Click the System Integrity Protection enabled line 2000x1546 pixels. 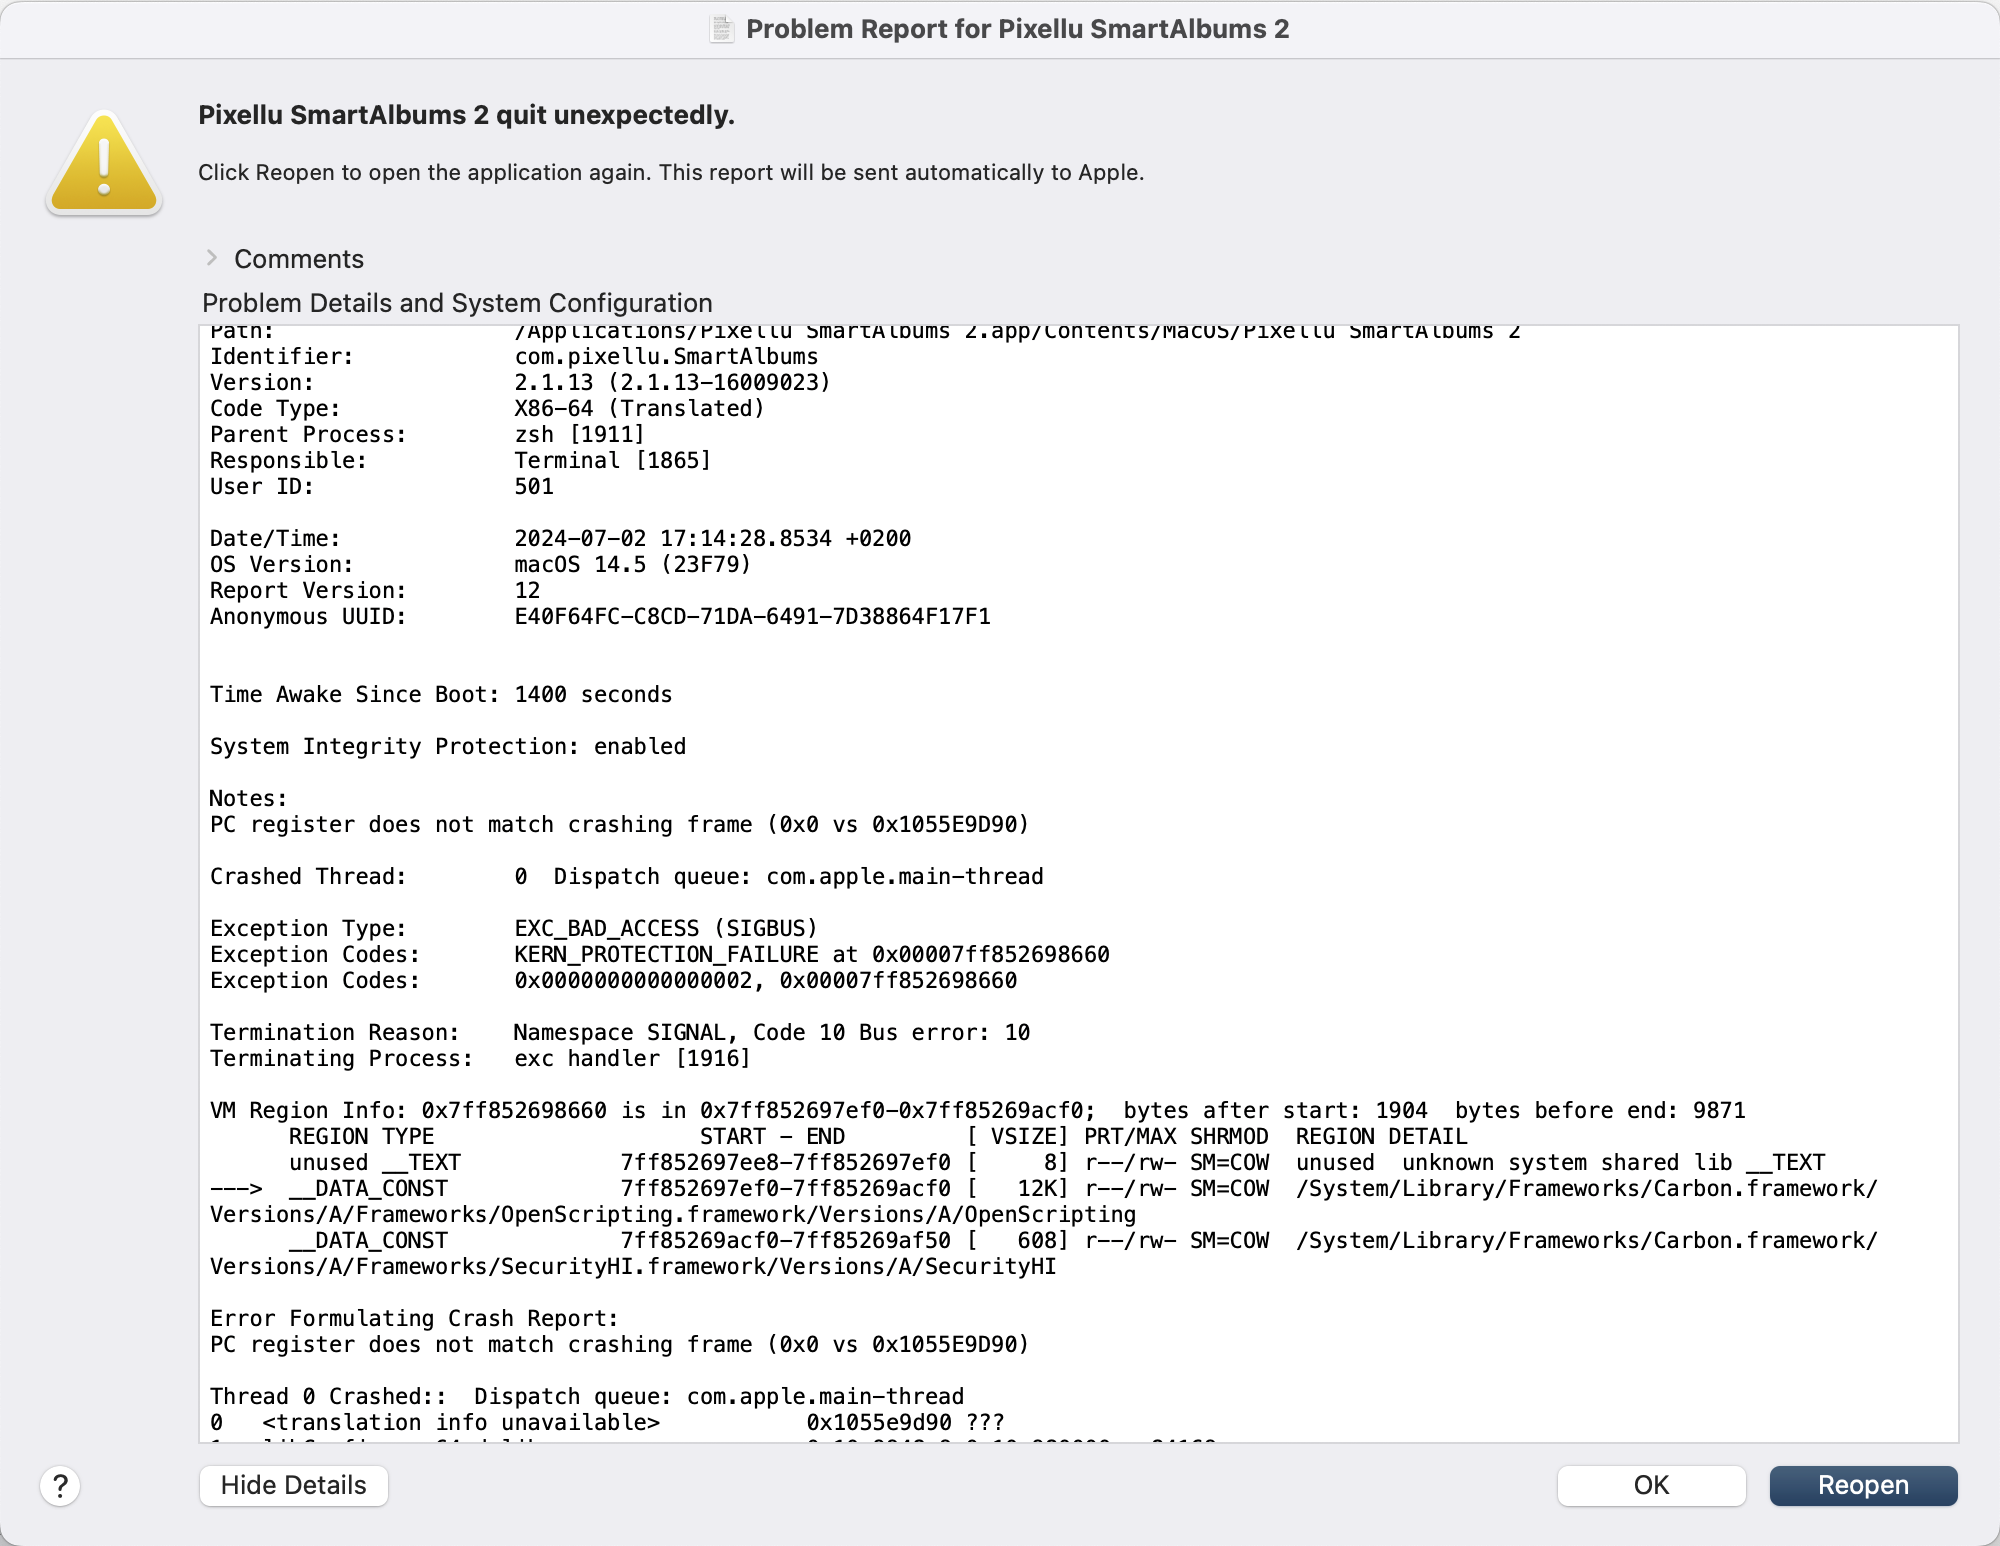point(447,747)
